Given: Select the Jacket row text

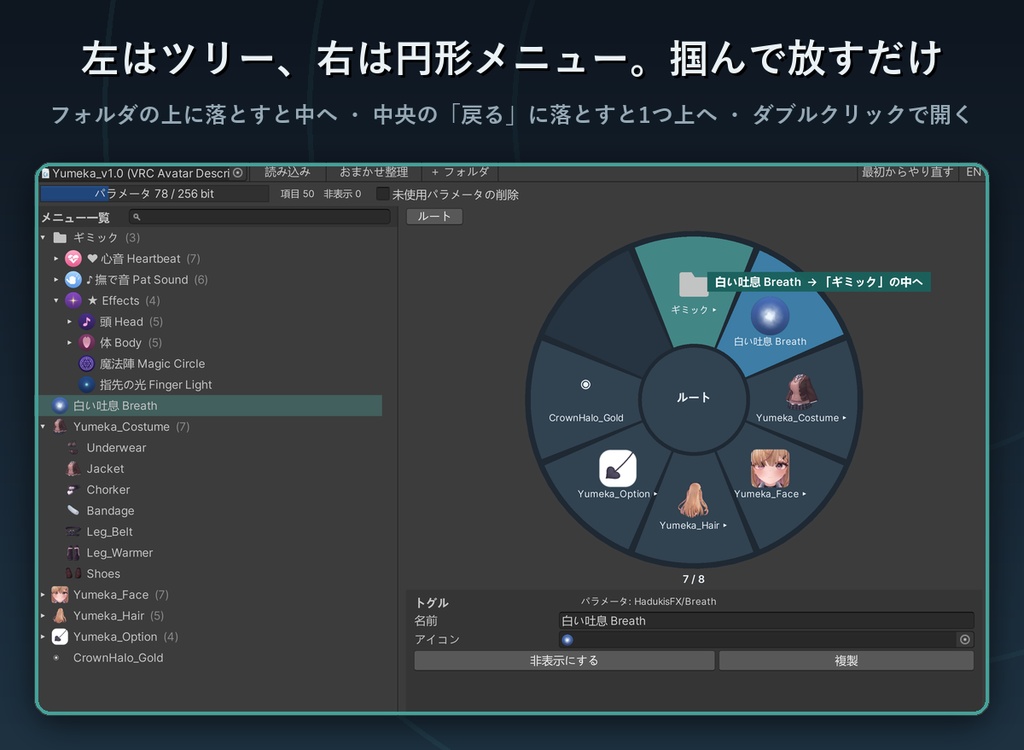Looking at the screenshot, I should click(x=105, y=468).
